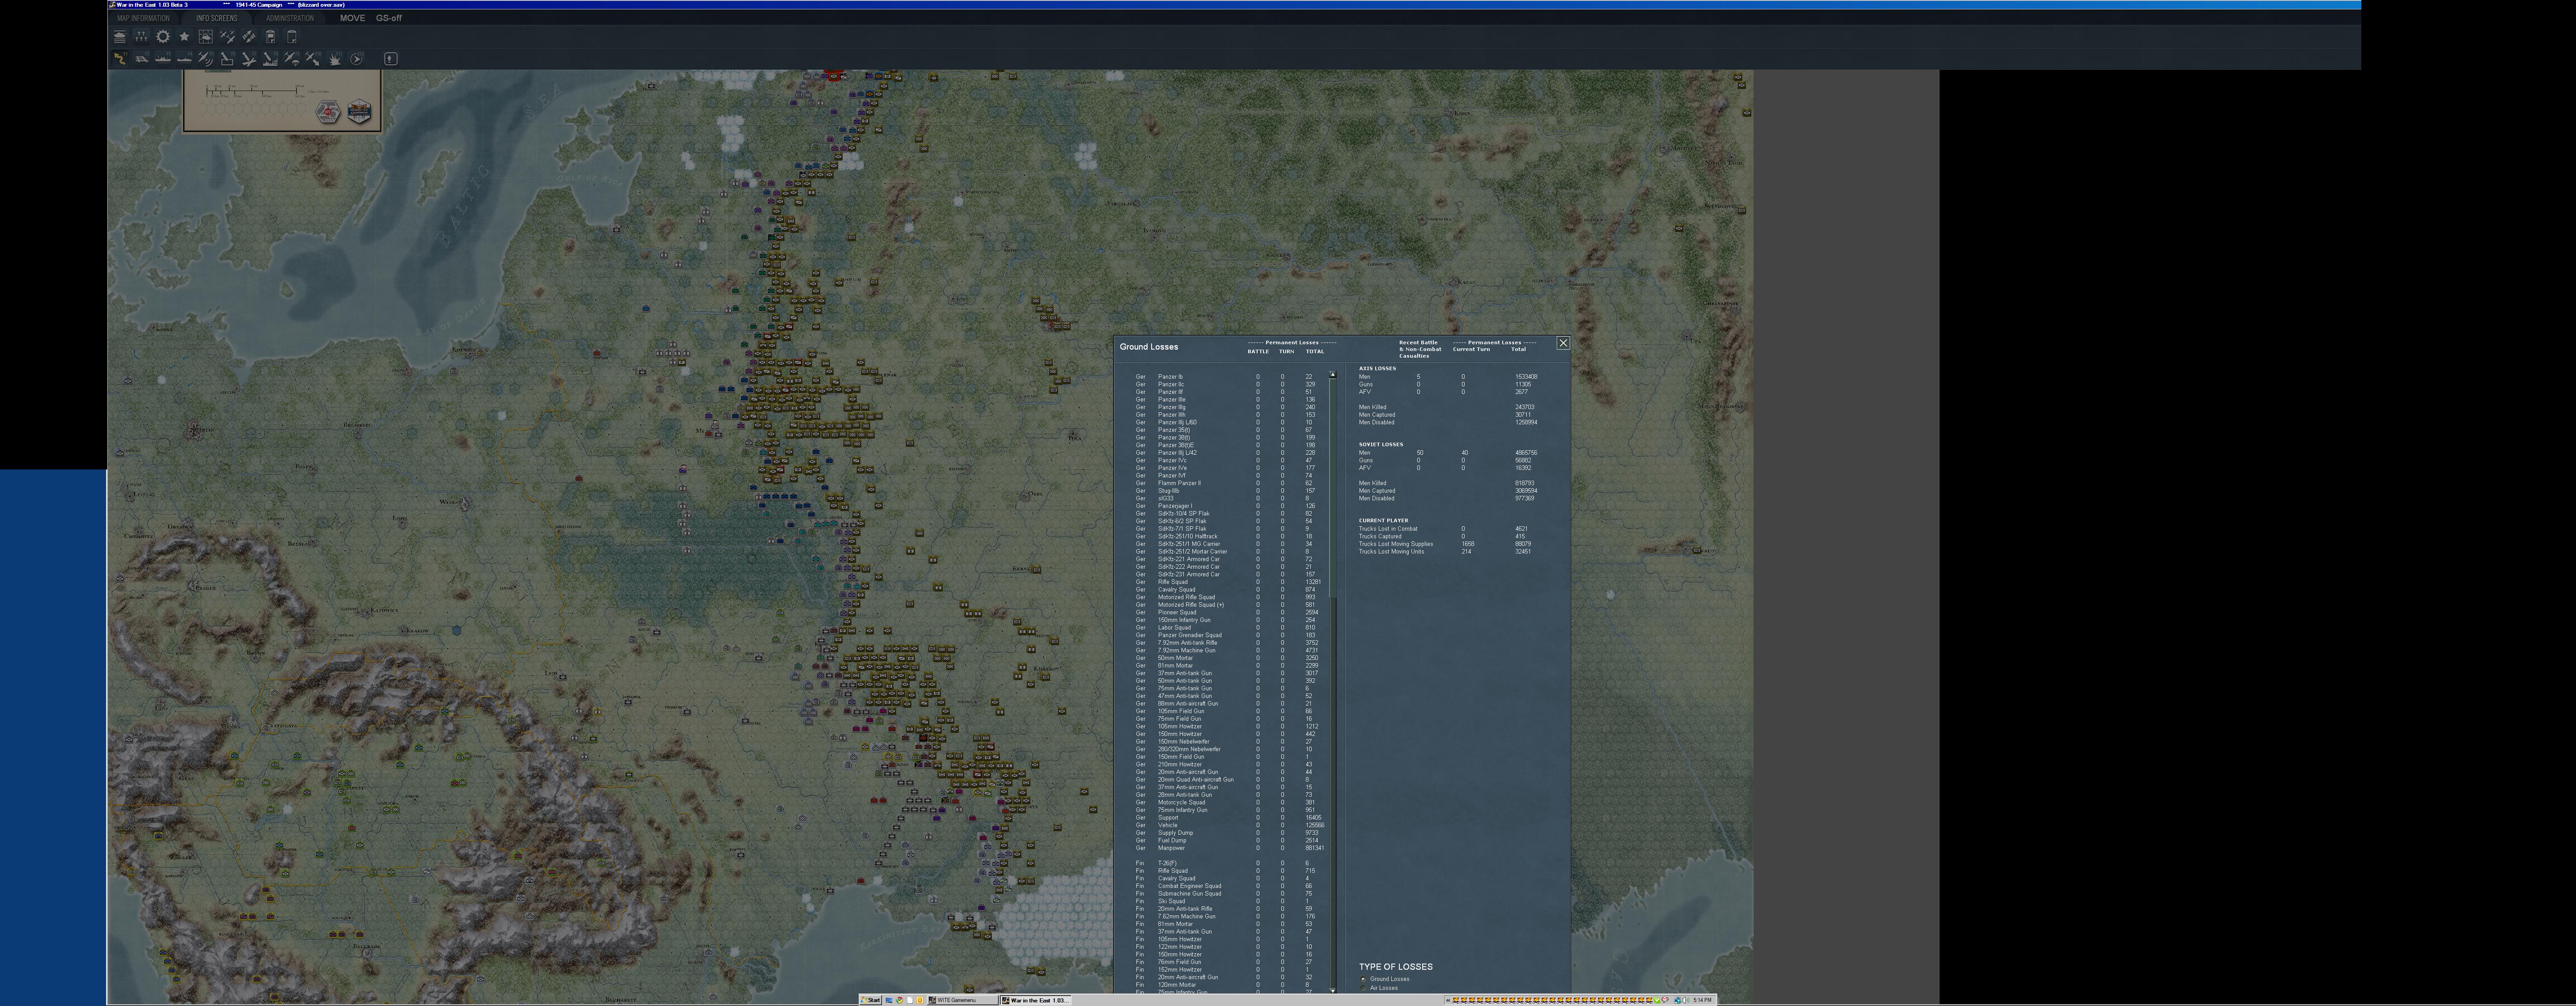The image size is (2576, 1006).
Task: Select the F5 air recon mode icon
Action: pyautogui.click(x=206, y=59)
